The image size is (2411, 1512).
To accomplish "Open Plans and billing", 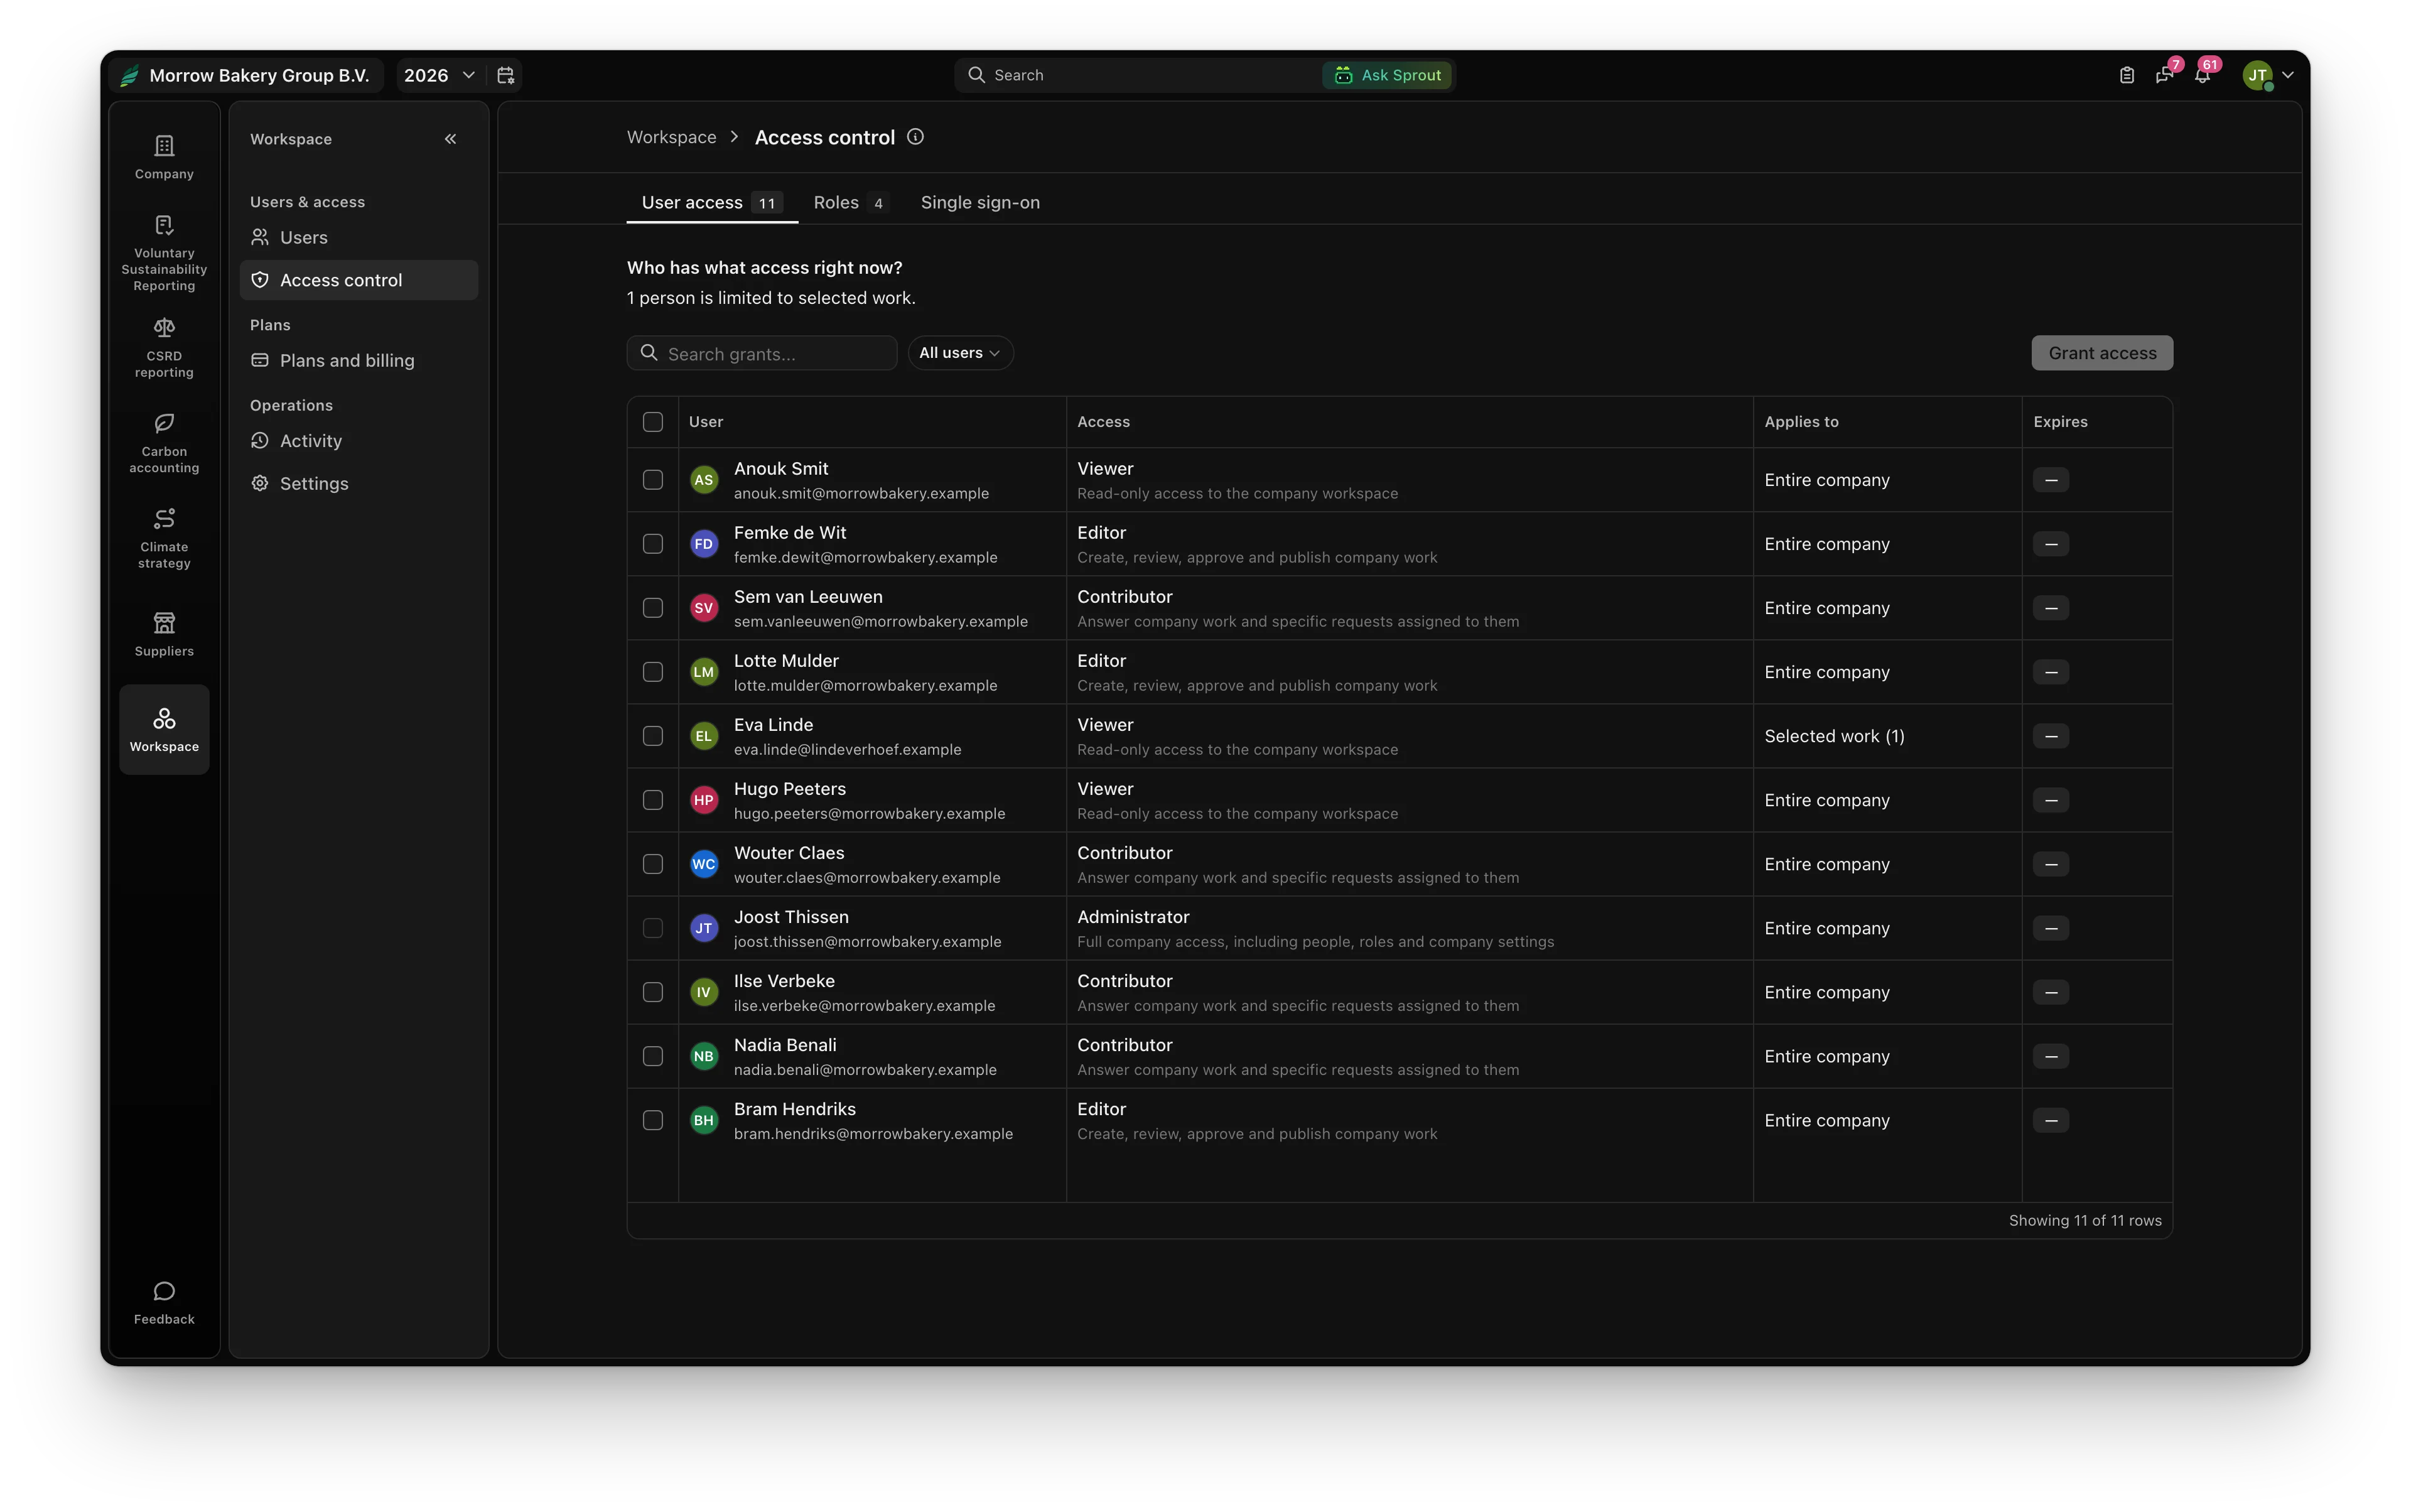I will (359, 360).
